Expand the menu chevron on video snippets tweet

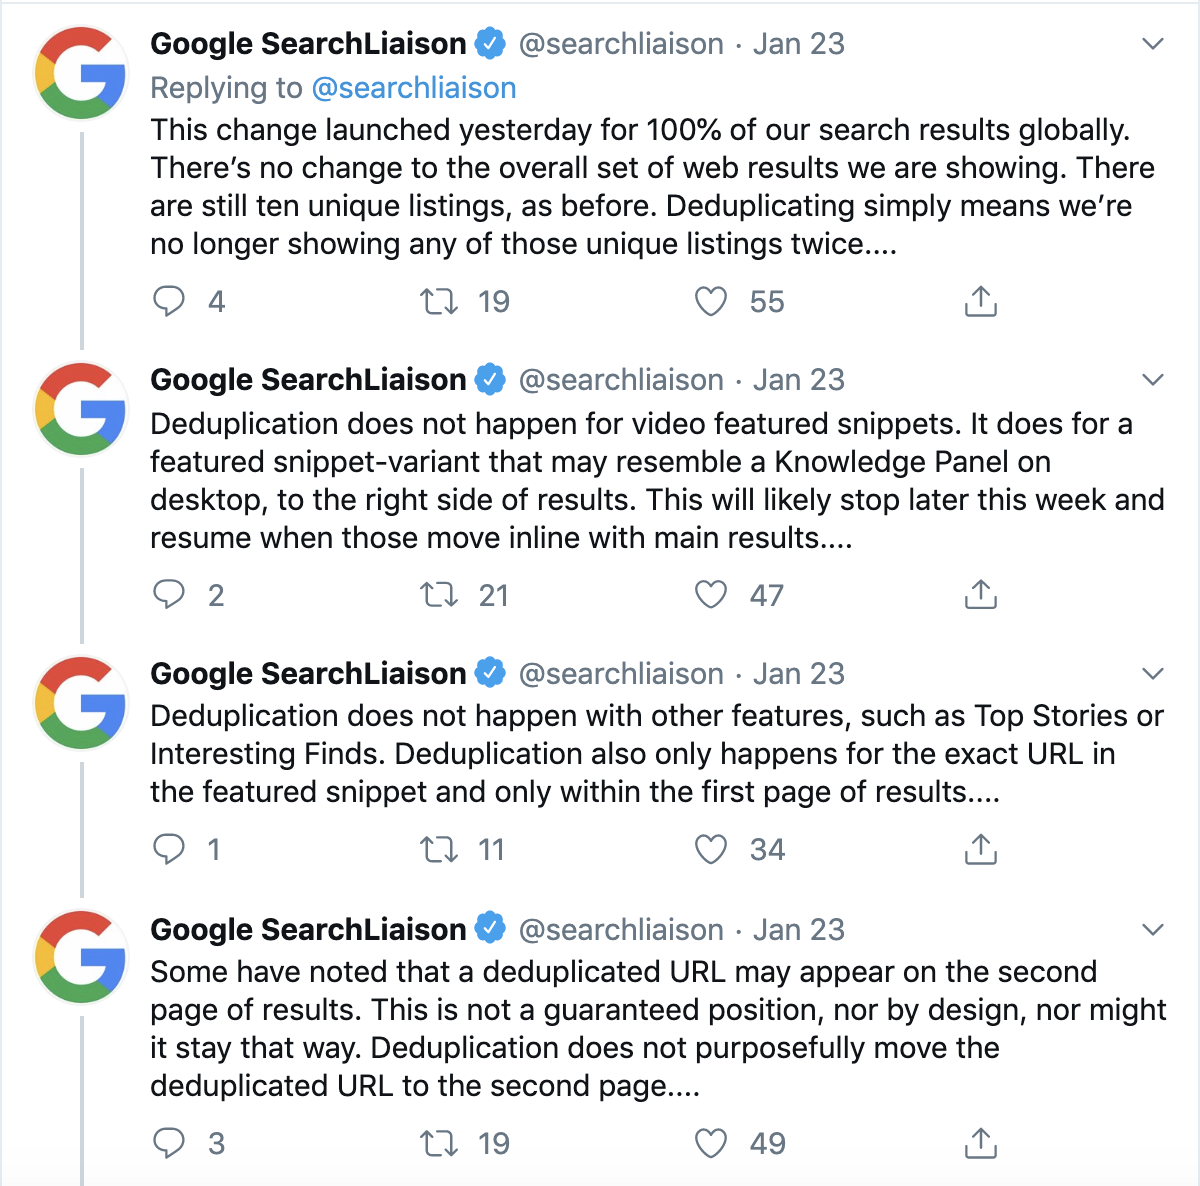(1153, 380)
